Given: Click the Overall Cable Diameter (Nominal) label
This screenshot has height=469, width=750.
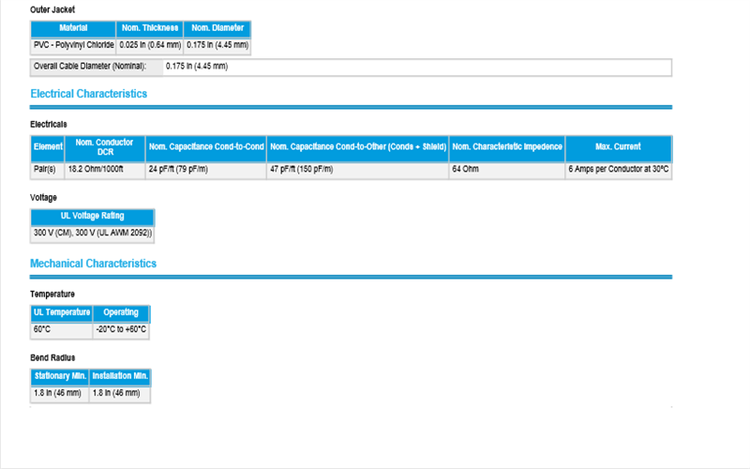Looking at the screenshot, I should point(97,67).
